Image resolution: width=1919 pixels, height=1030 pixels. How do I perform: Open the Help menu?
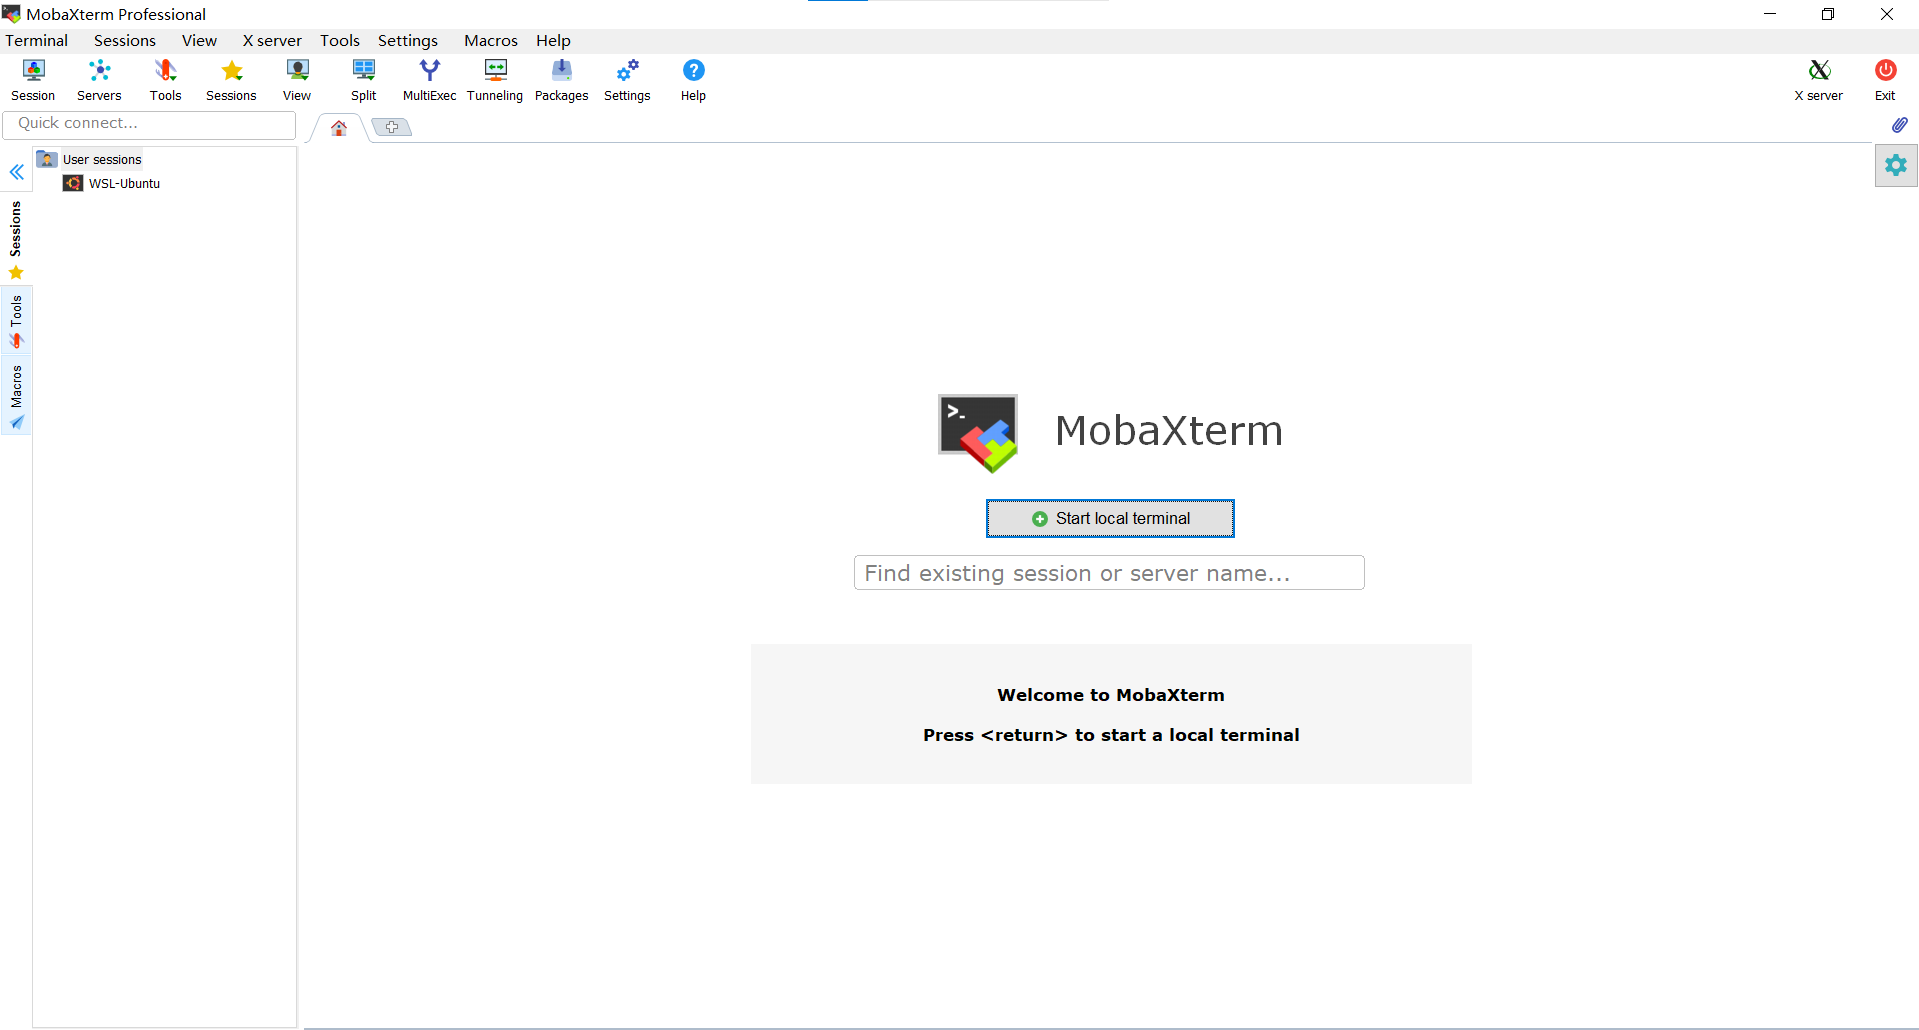coord(553,41)
